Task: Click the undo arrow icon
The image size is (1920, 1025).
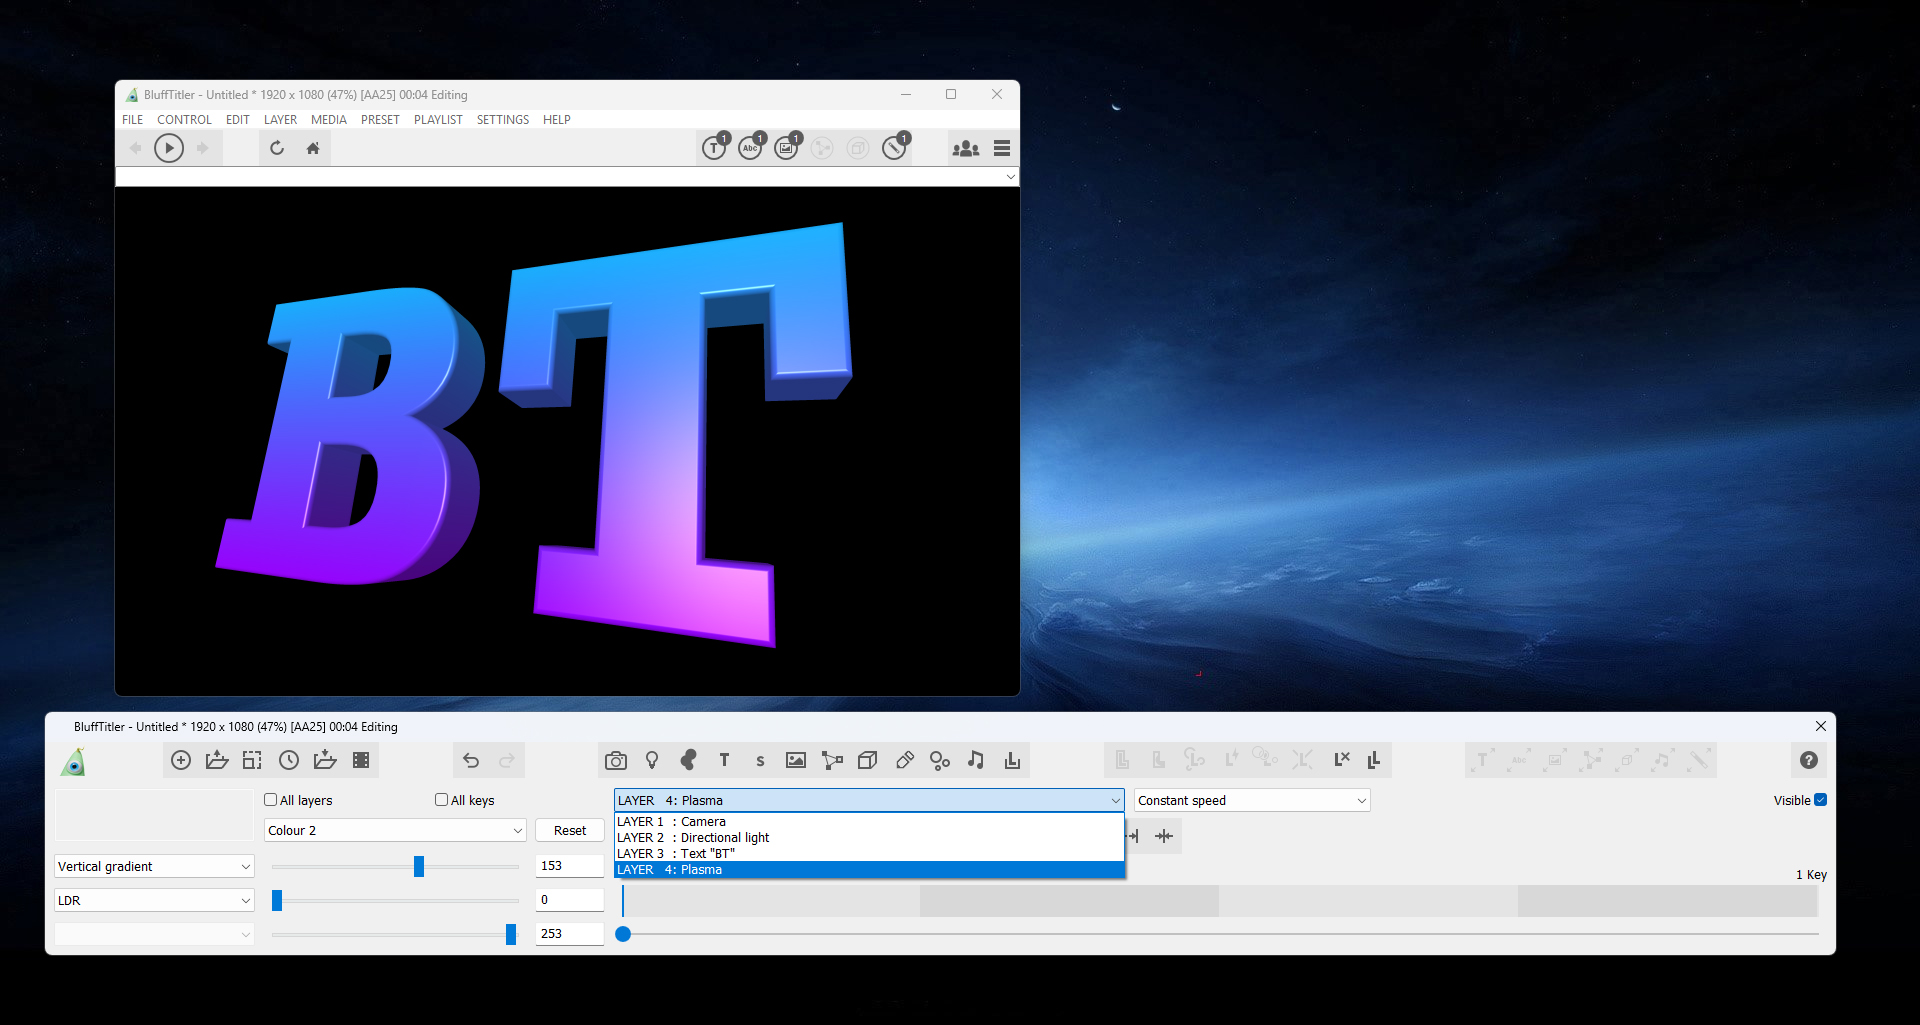Action: [471, 761]
